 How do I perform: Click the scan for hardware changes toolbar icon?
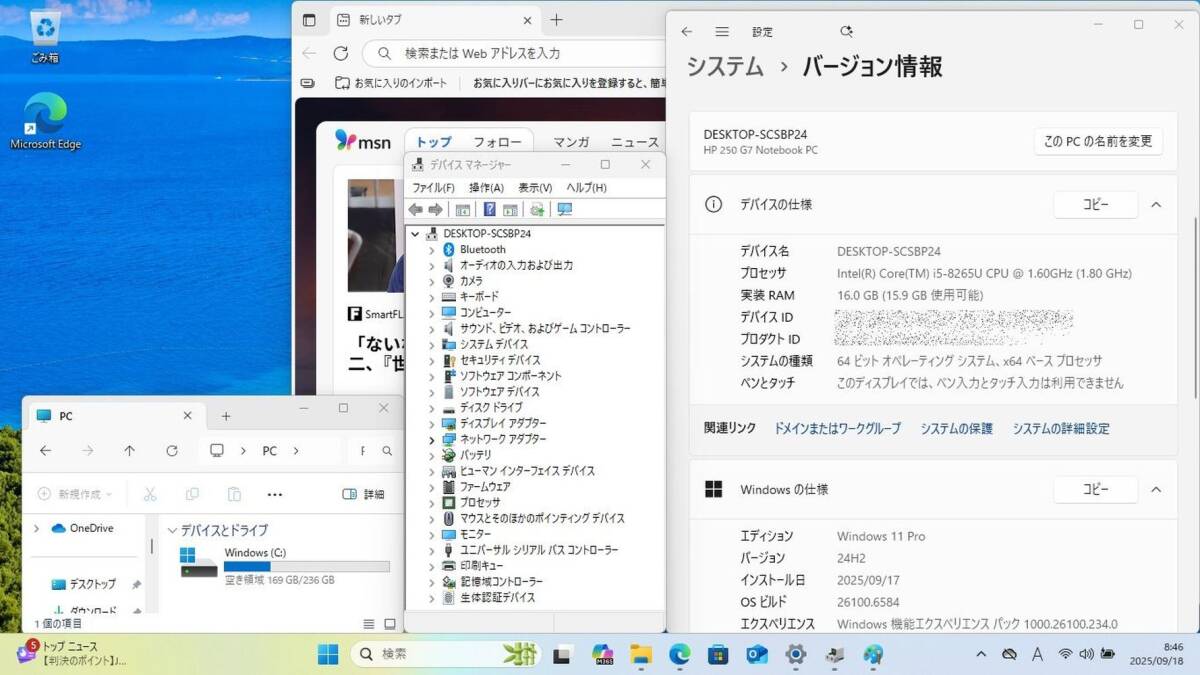point(564,209)
